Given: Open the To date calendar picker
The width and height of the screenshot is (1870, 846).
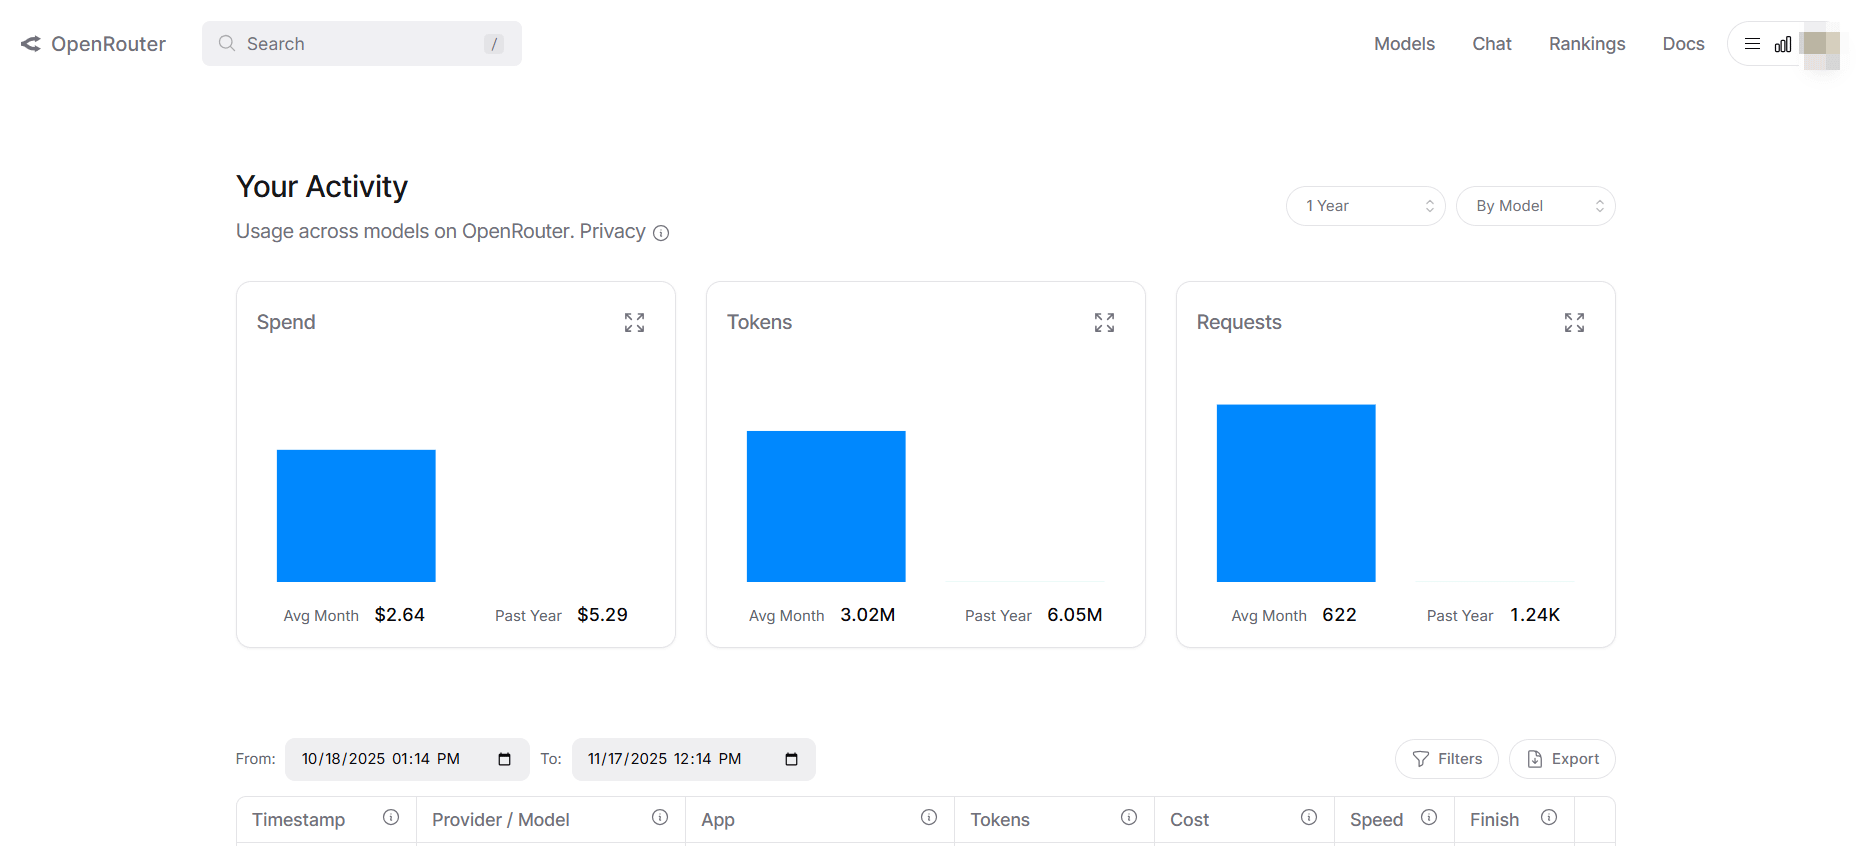Looking at the screenshot, I should coord(791,759).
